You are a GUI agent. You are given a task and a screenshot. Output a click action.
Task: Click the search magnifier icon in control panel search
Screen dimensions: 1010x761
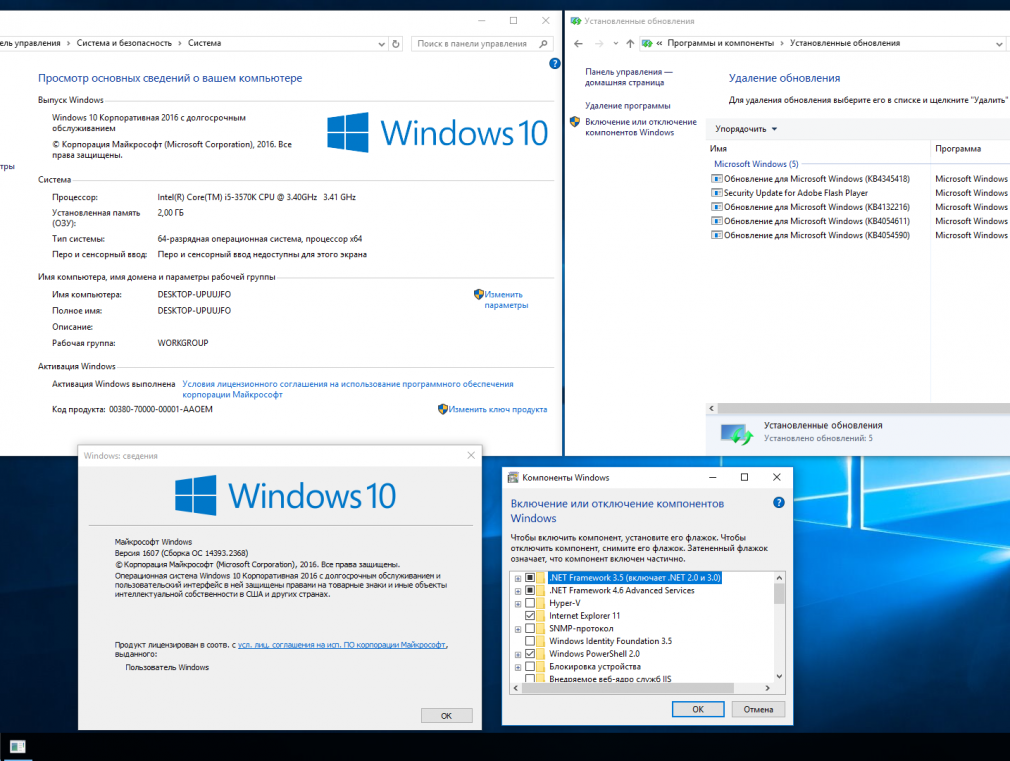click(x=543, y=44)
